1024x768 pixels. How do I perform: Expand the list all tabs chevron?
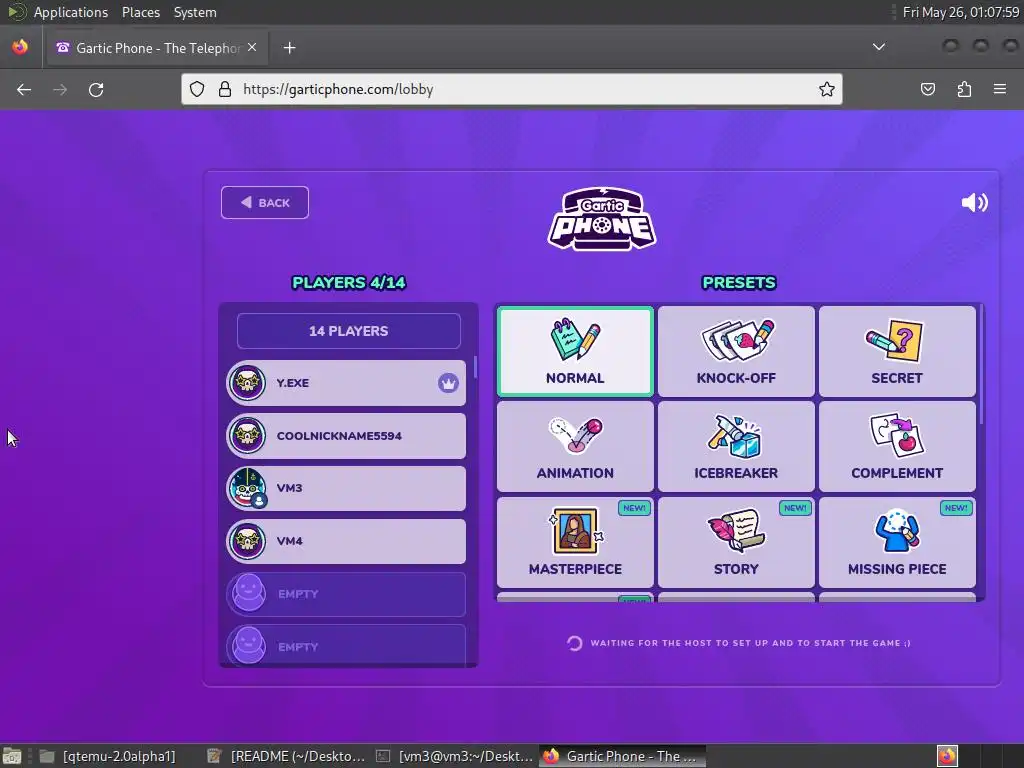pos(879,47)
